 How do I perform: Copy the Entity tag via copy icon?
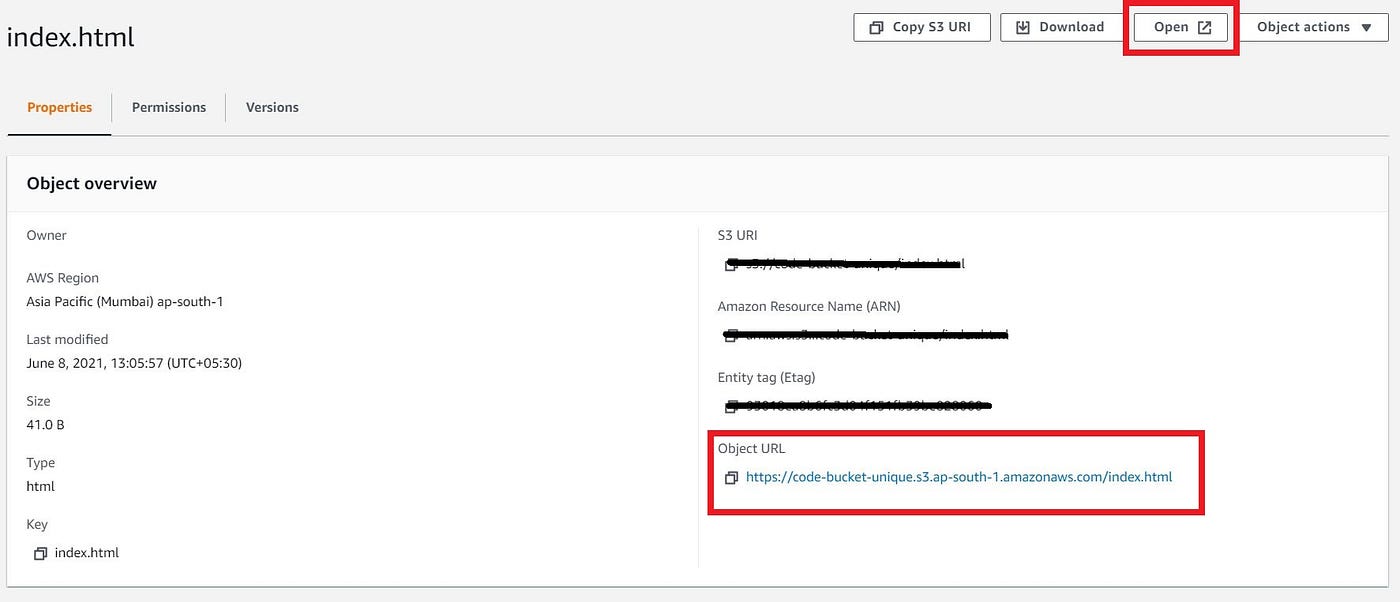731,406
